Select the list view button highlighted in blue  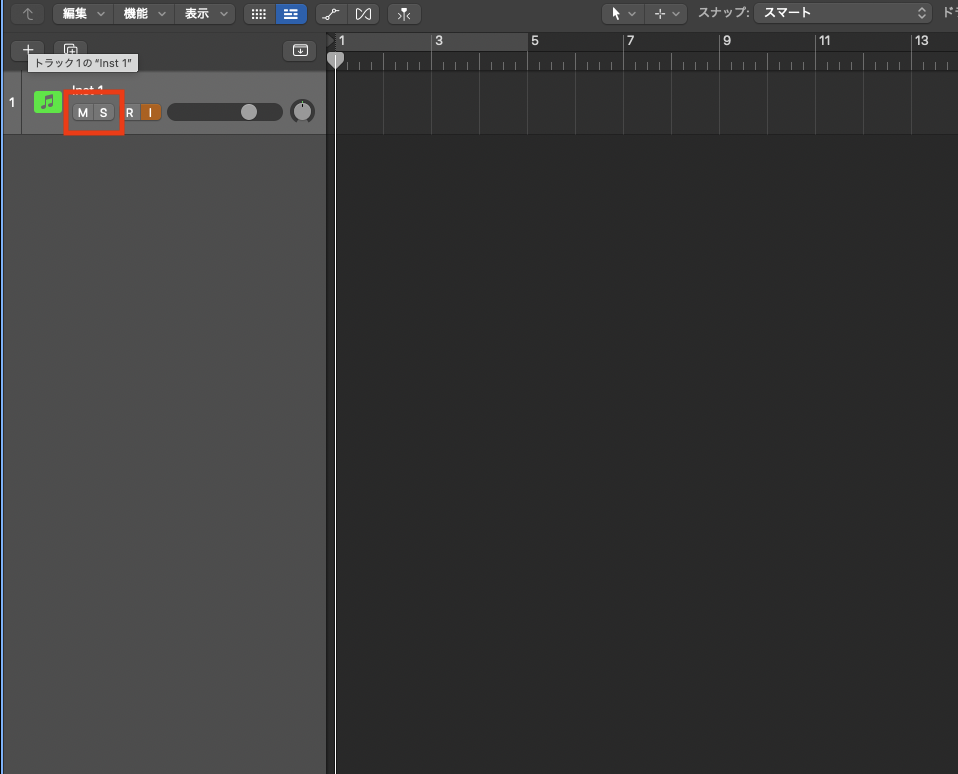(291, 14)
